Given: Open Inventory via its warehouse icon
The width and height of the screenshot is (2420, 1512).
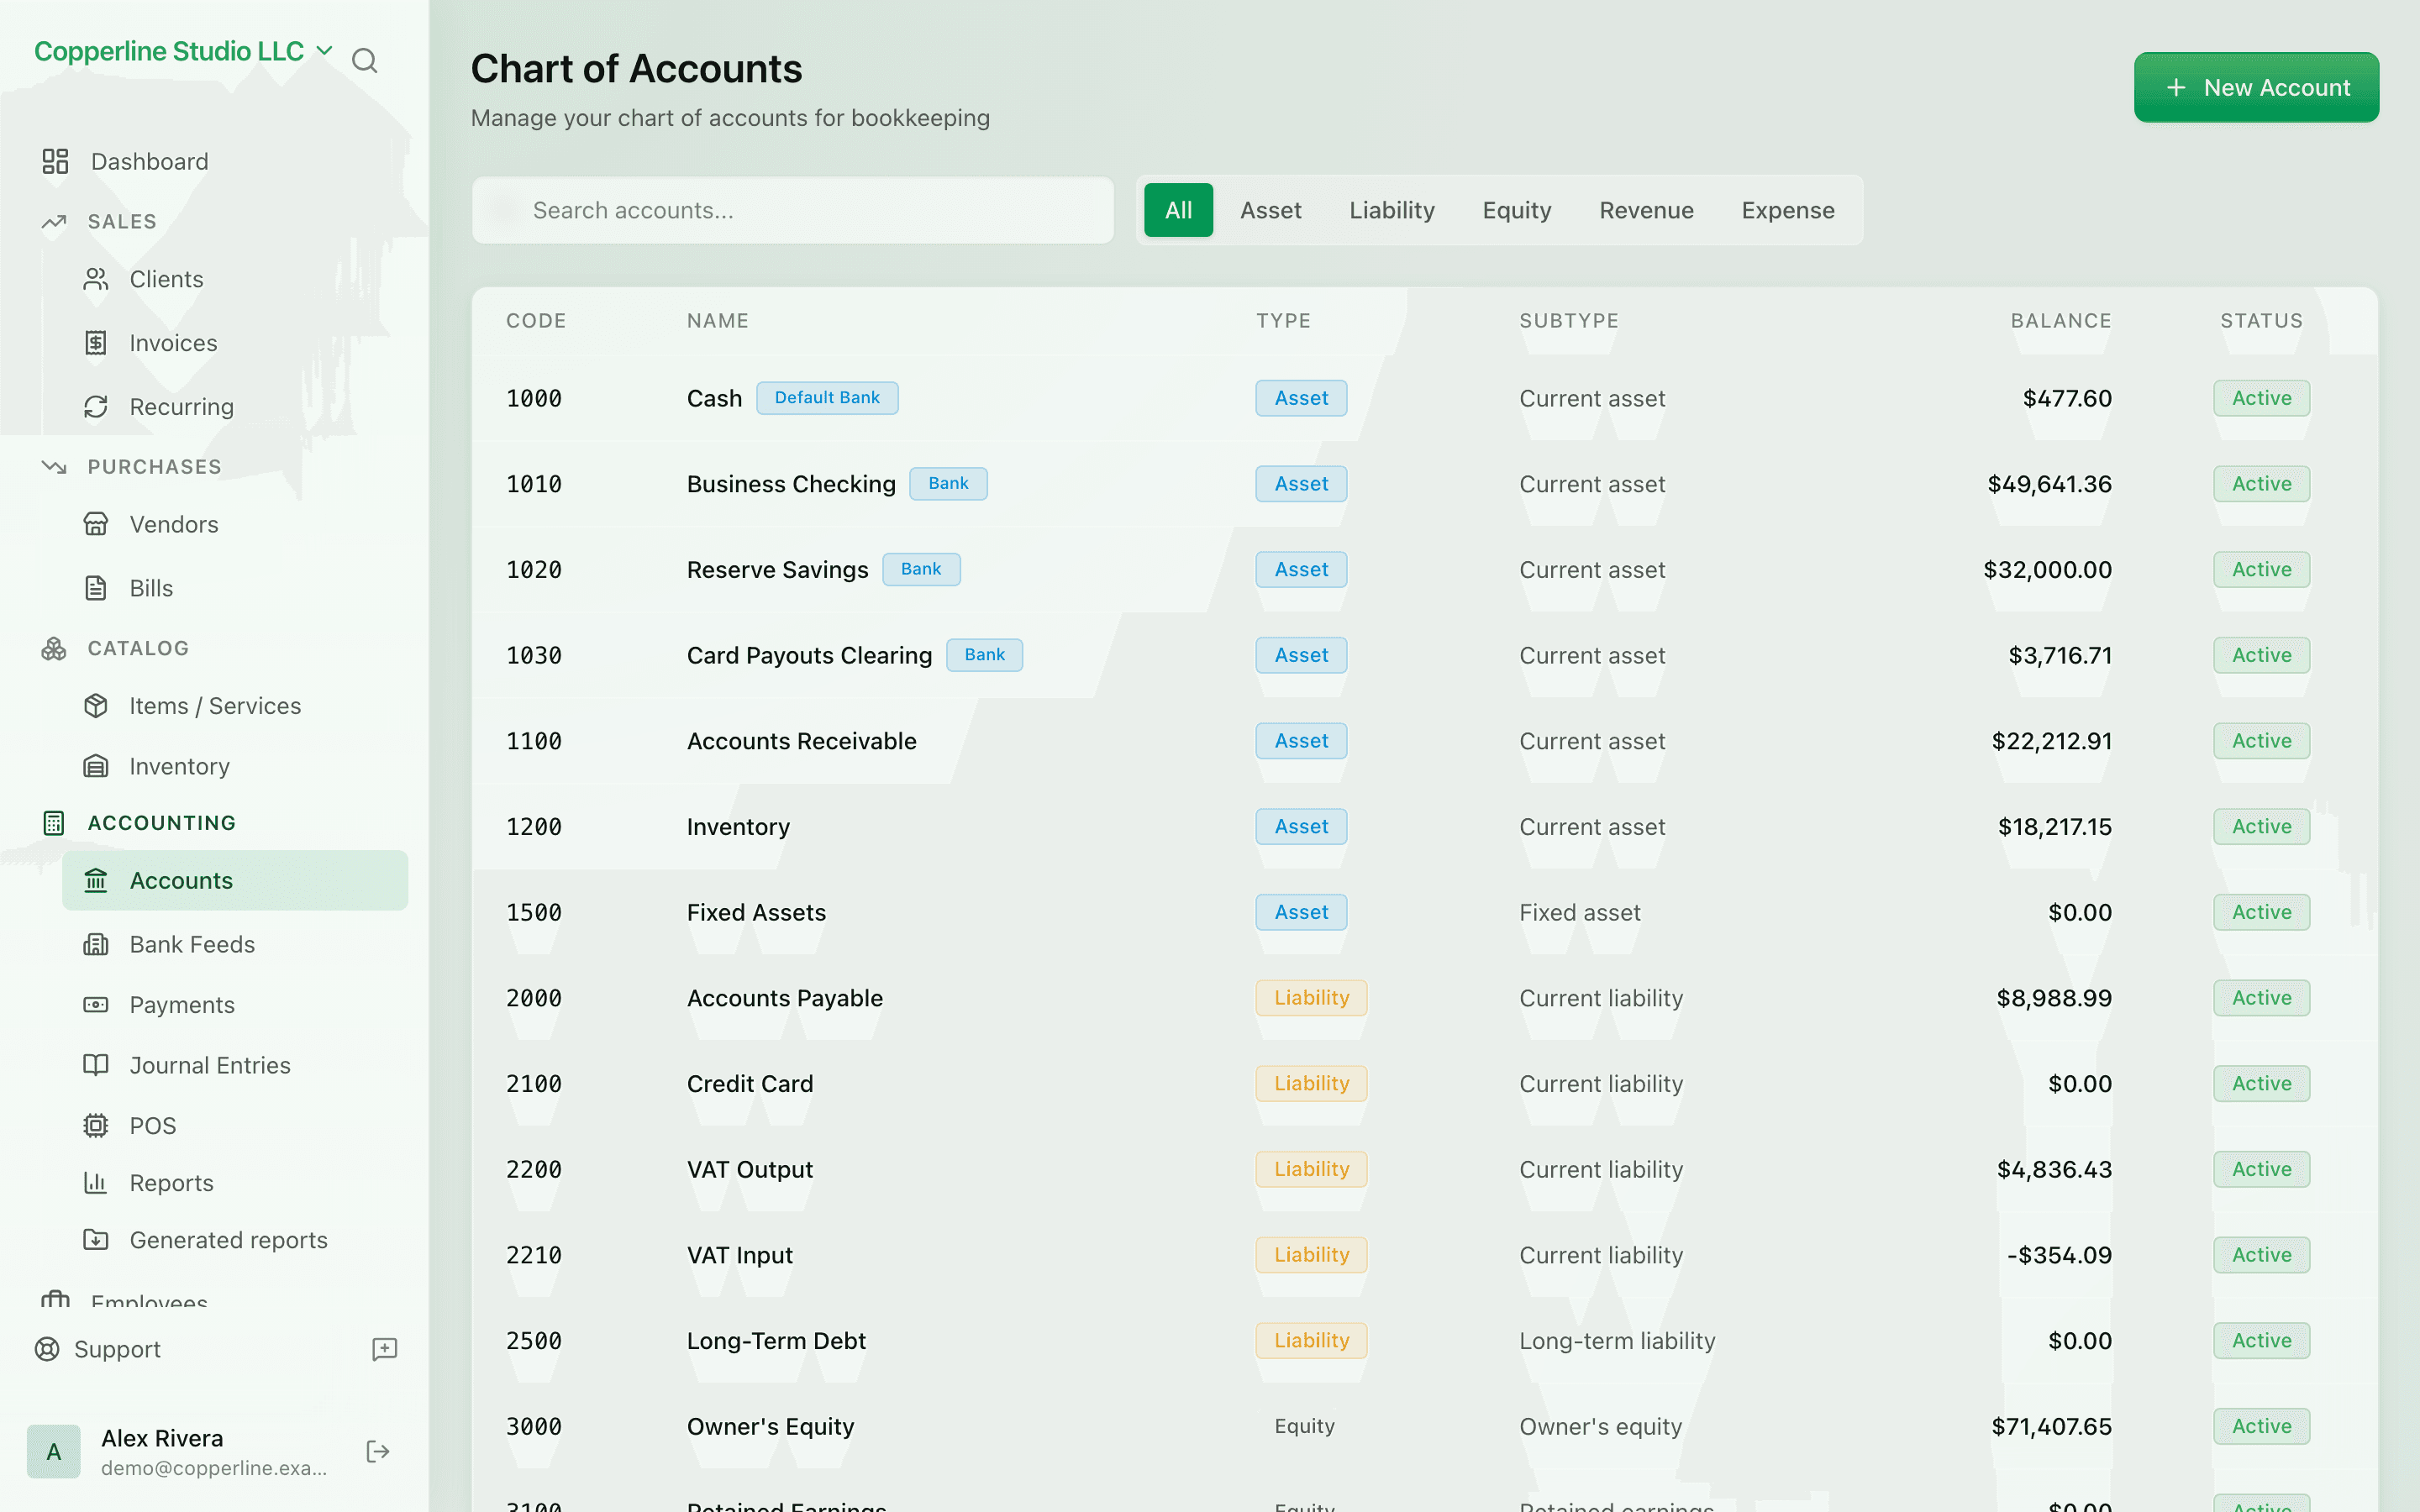Looking at the screenshot, I should tap(96, 766).
